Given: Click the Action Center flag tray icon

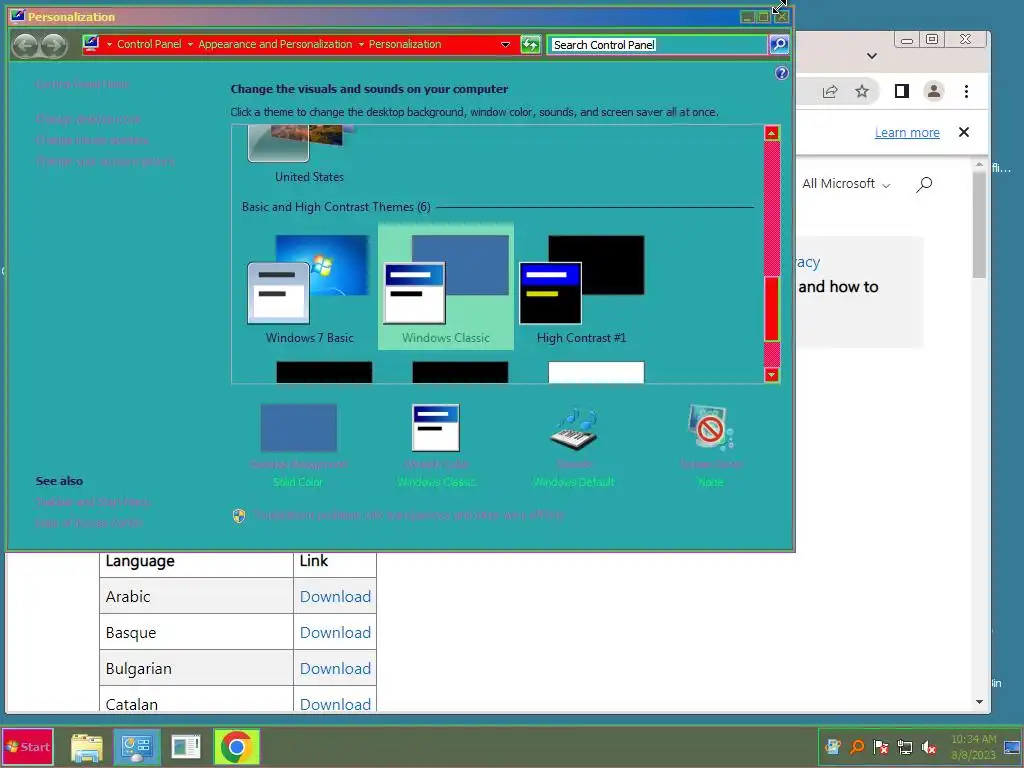Looking at the screenshot, I should tap(880, 747).
